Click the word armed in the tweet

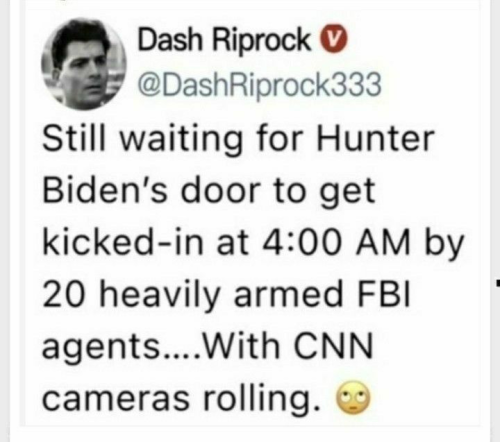coord(288,293)
